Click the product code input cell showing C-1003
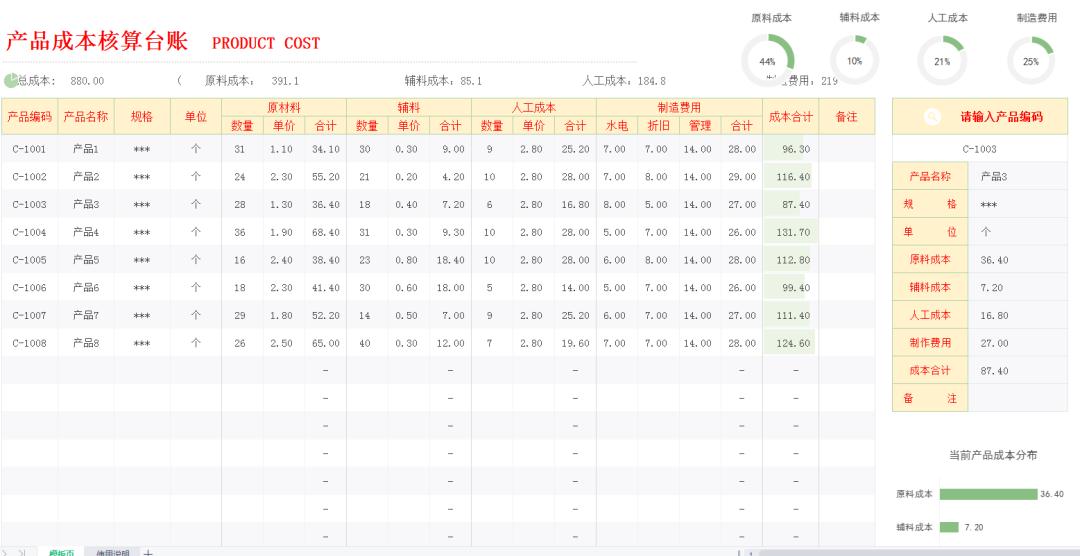 (x=979, y=149)
